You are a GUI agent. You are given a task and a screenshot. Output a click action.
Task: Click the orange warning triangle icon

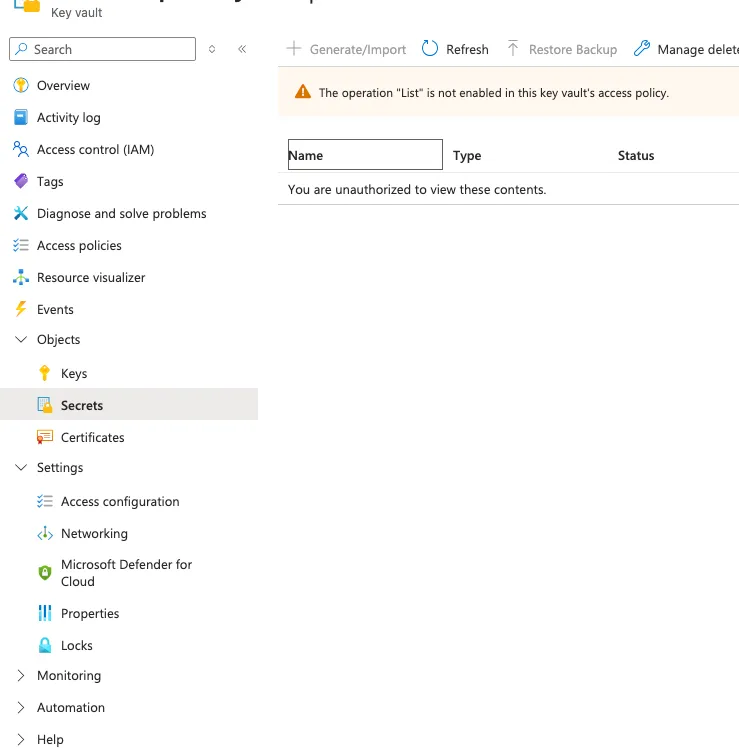(303, 92)
